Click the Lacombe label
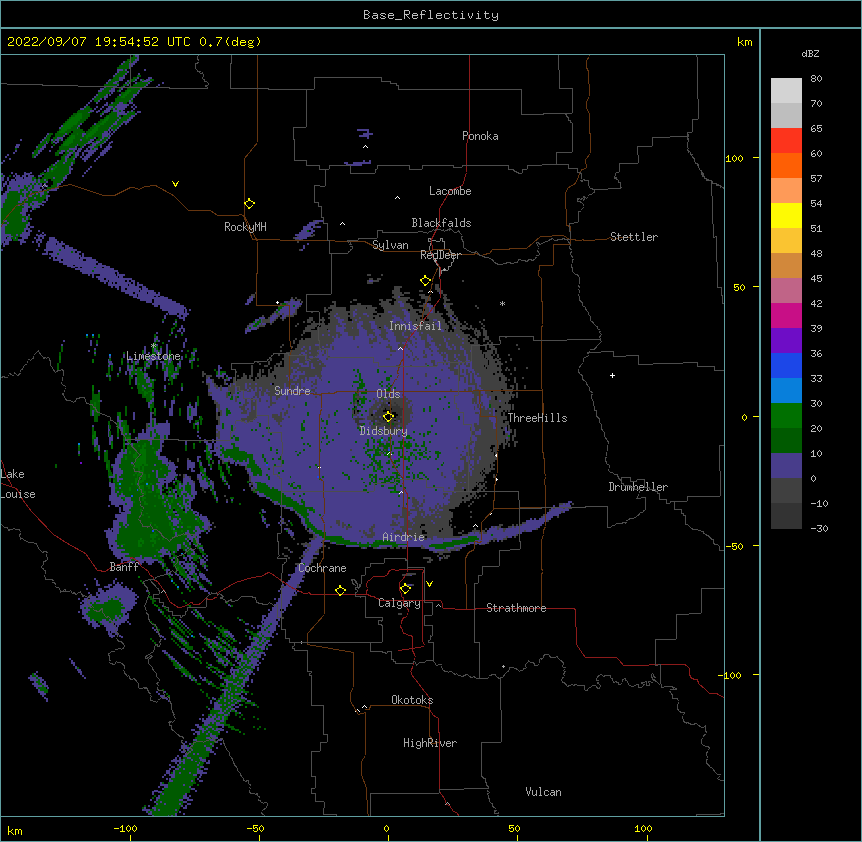Viewport: 862px width, 842px height. [x=450, y=191]
